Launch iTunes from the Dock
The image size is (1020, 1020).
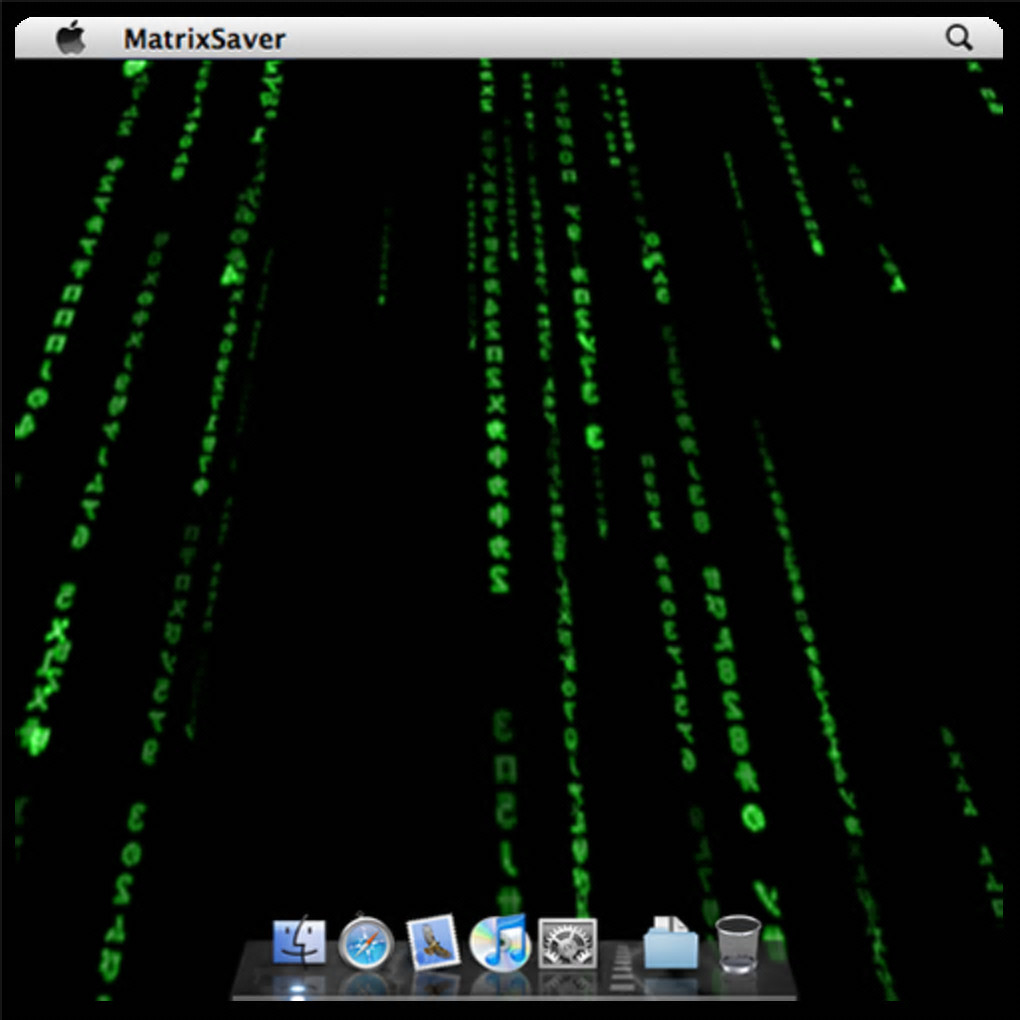[500, 941]
